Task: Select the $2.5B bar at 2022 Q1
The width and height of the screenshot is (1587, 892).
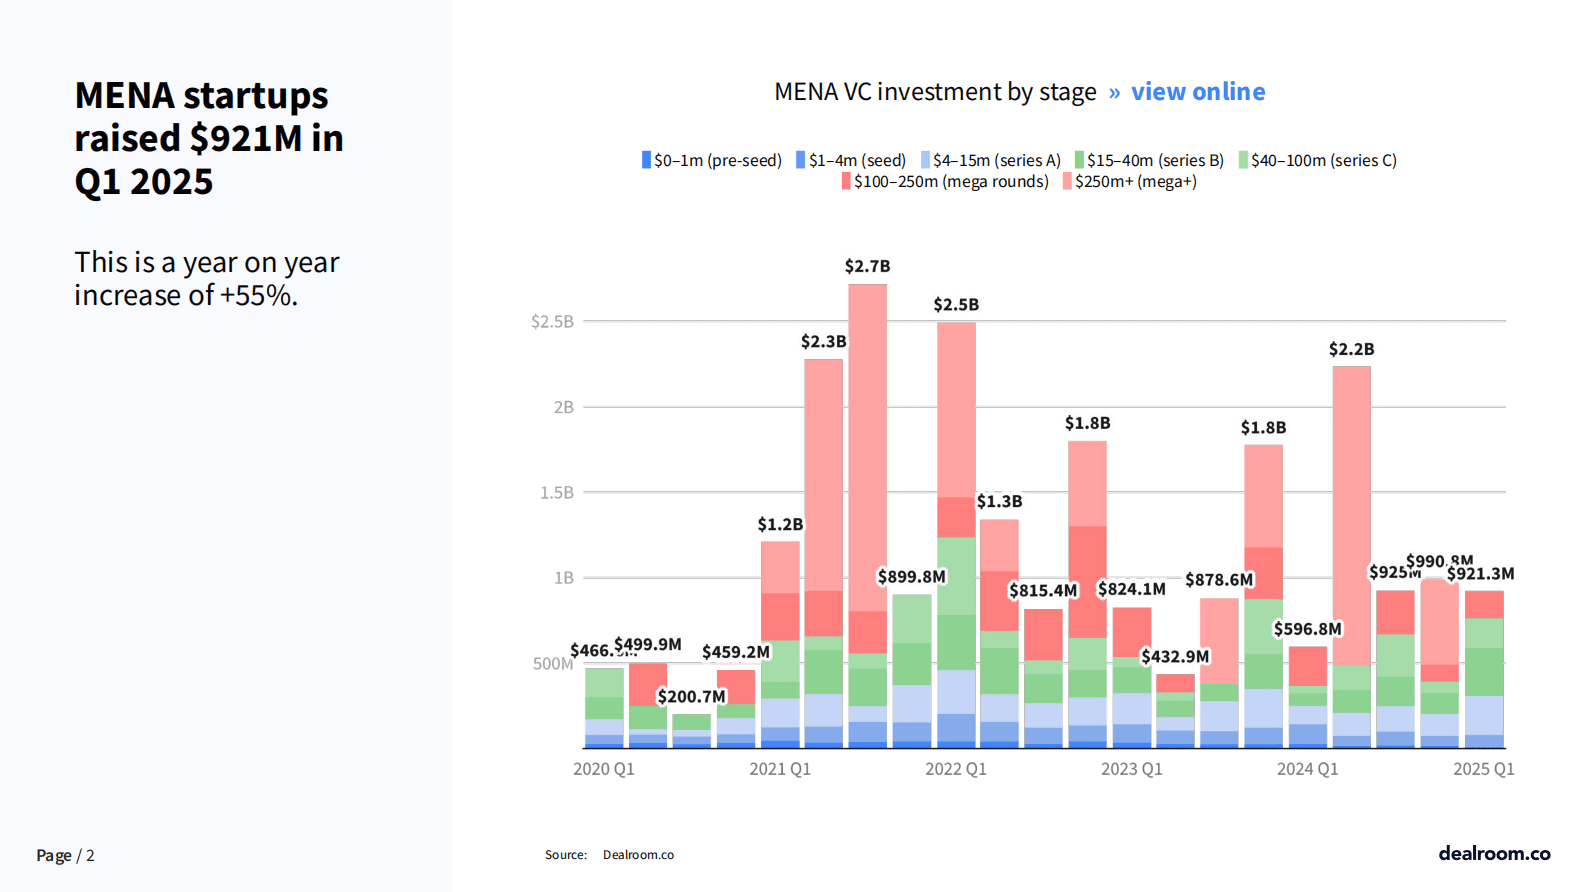Action: coord(956,535)
